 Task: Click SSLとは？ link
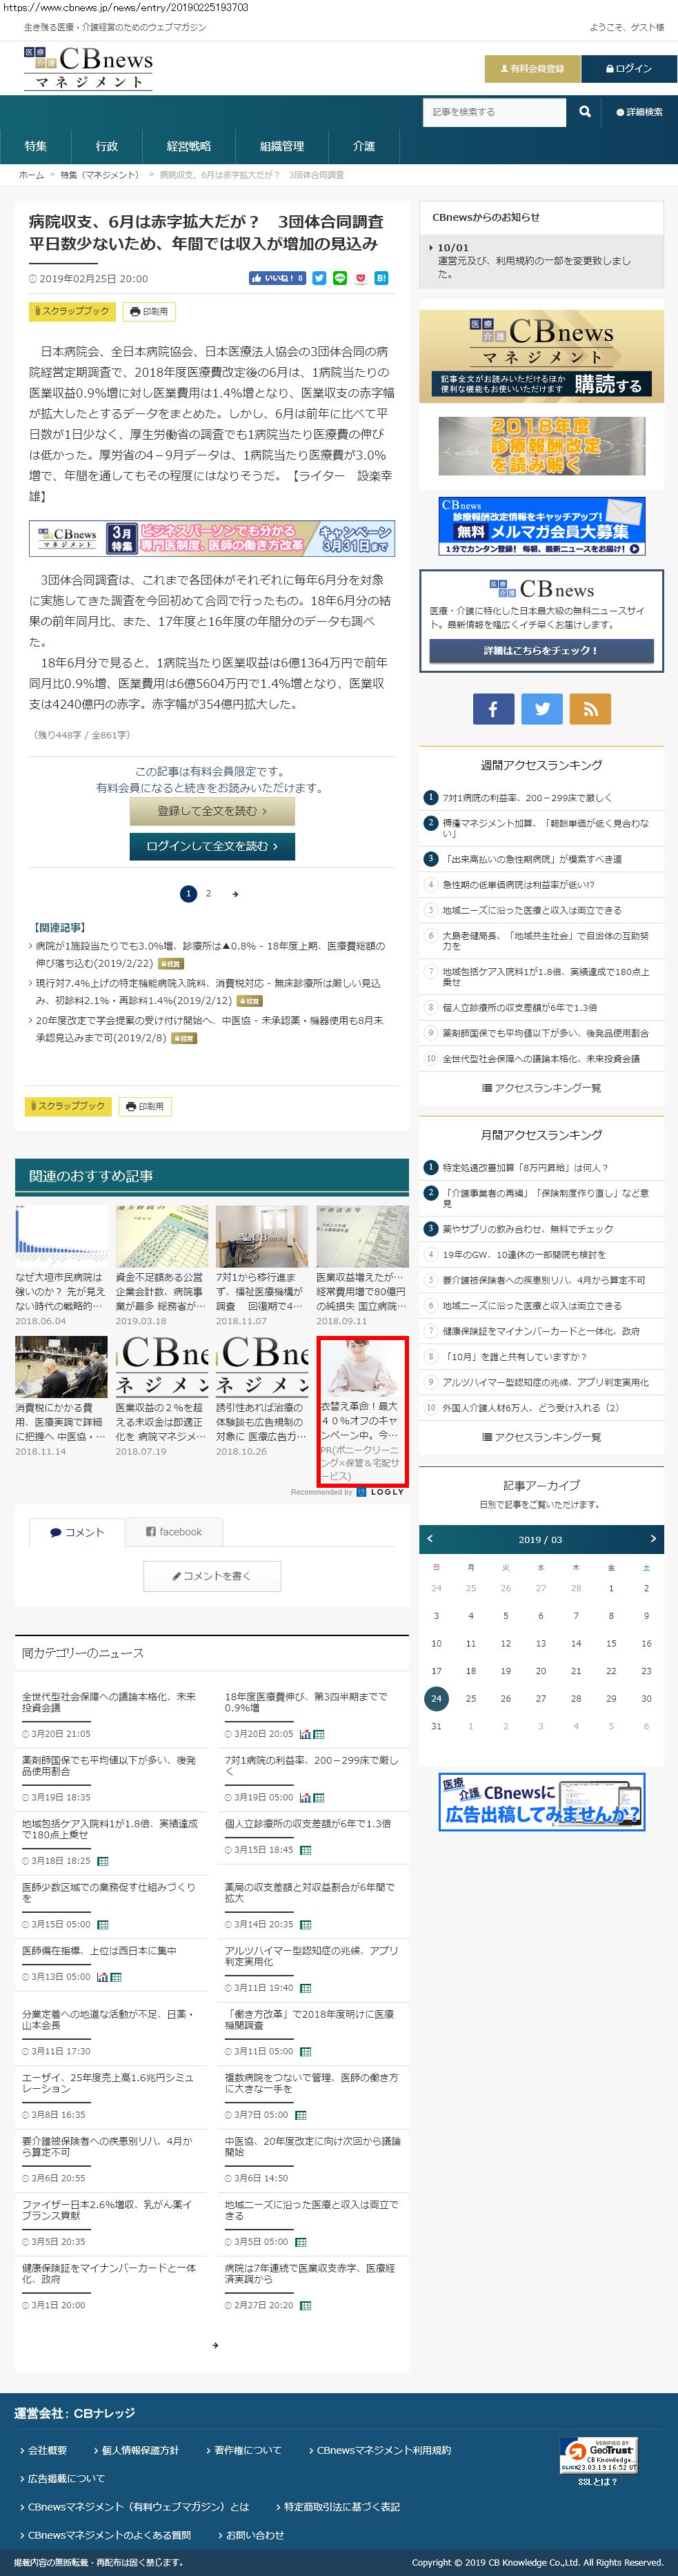pyautogui.click(x=598, y=2482)
